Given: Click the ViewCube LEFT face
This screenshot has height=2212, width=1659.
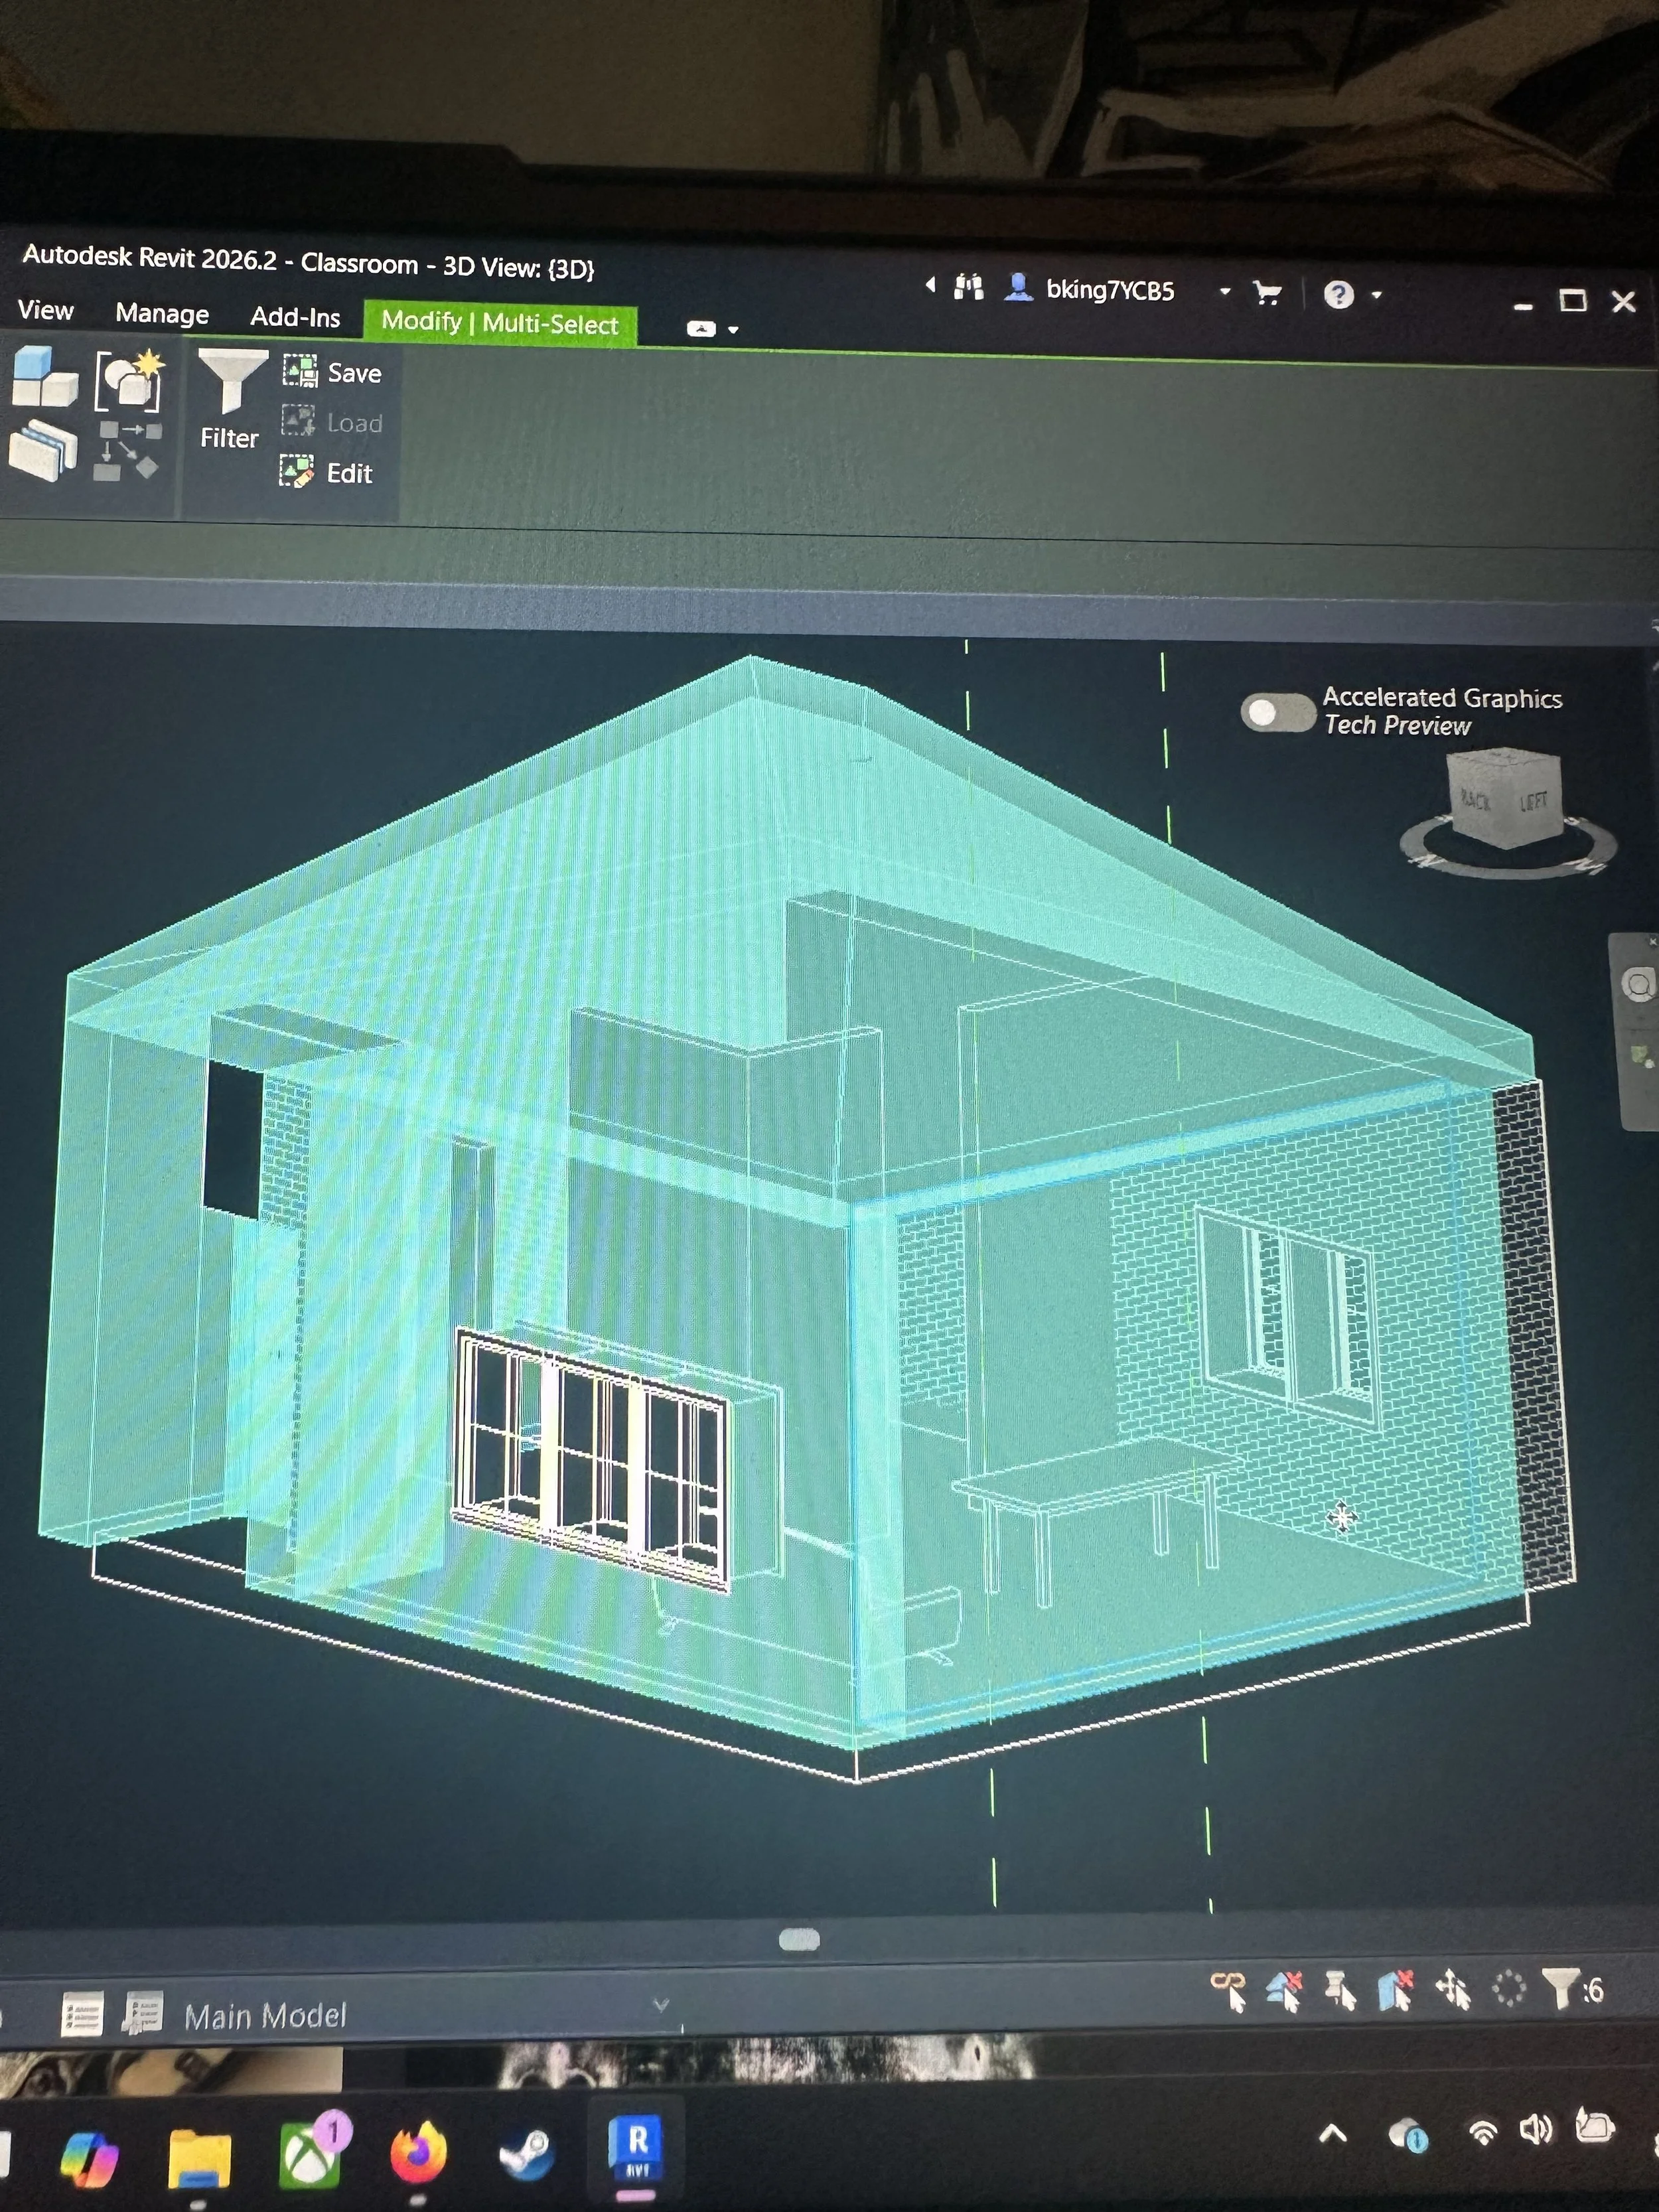Looking at the screenshot, I should point(1533,802).
